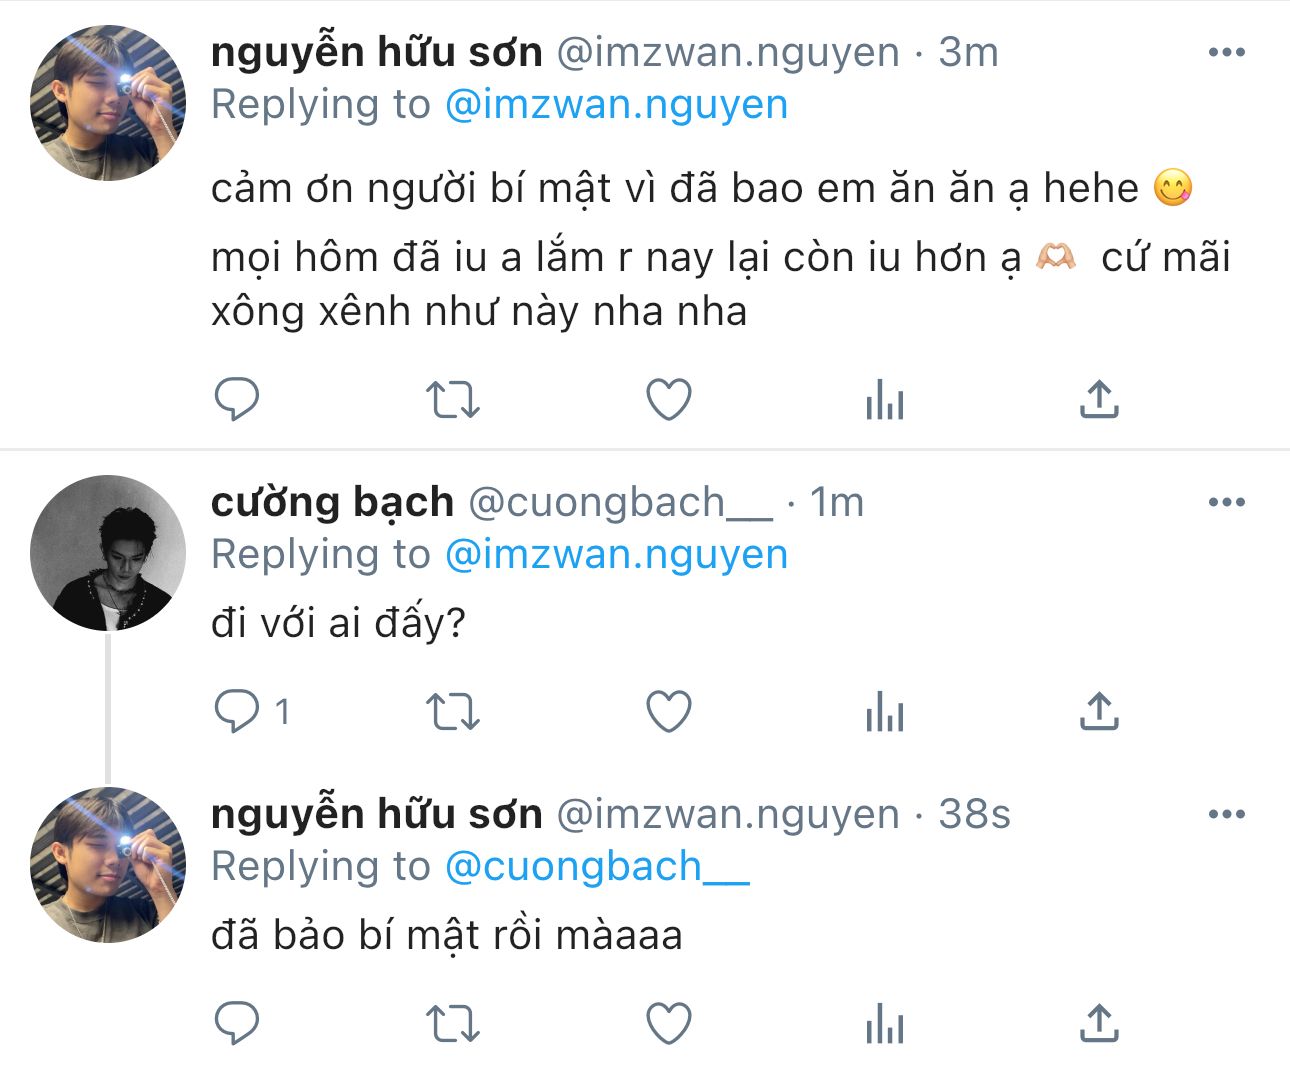Retweet the top tweet by nguyễn hữu sơn
Image resolution: width=1290 pixels, height=1068 pixels.
pos(453,400)
